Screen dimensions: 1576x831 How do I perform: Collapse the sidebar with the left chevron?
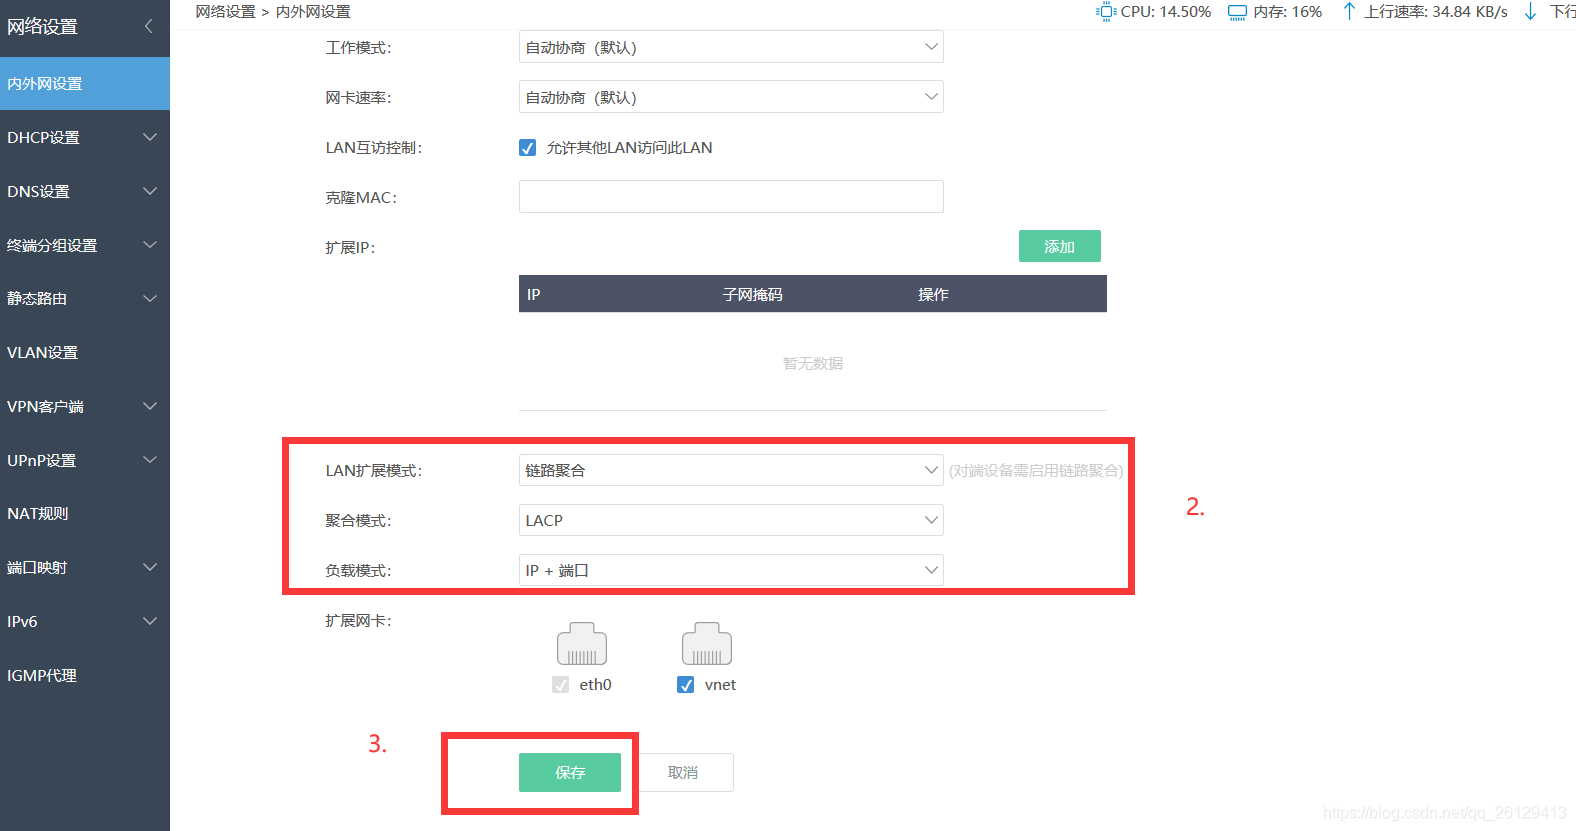coord(149,26)
